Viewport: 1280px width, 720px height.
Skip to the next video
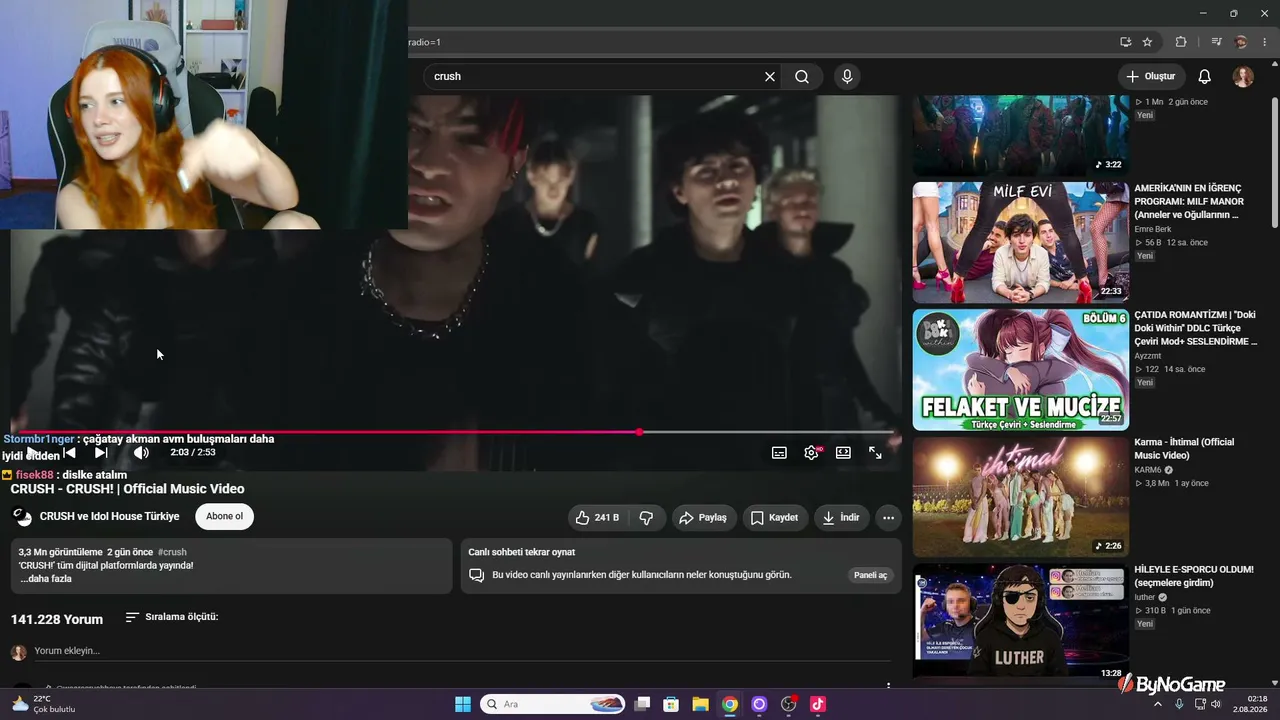point(101,453)
